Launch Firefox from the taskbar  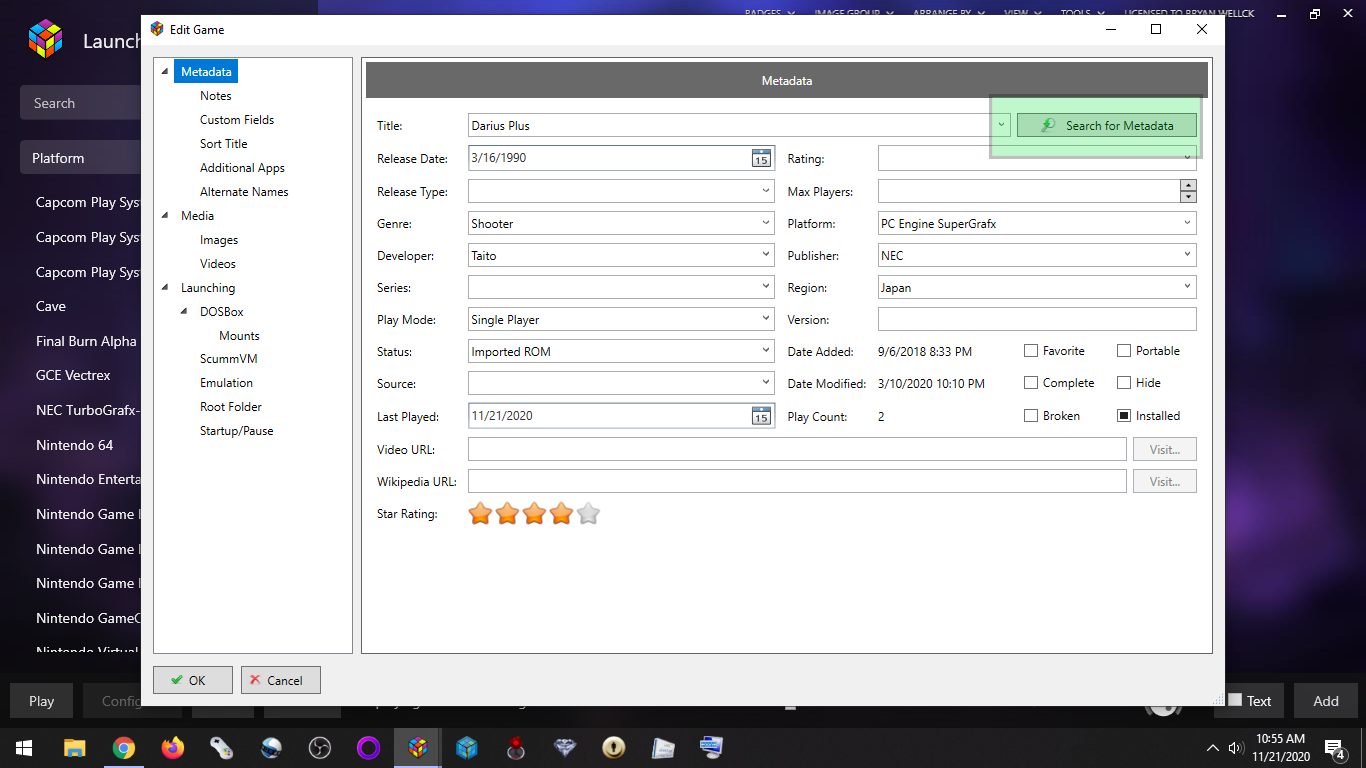pyautogui.click(x=173, y=747)
